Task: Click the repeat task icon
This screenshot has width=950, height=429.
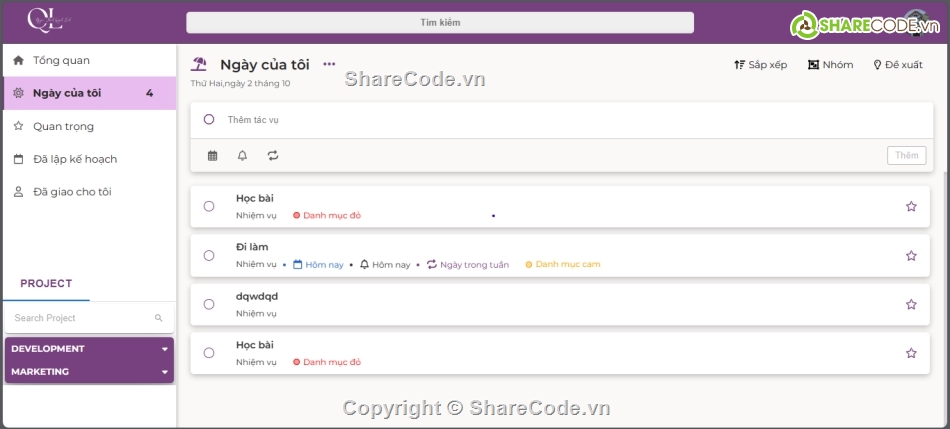Action: tap(272, 155)
